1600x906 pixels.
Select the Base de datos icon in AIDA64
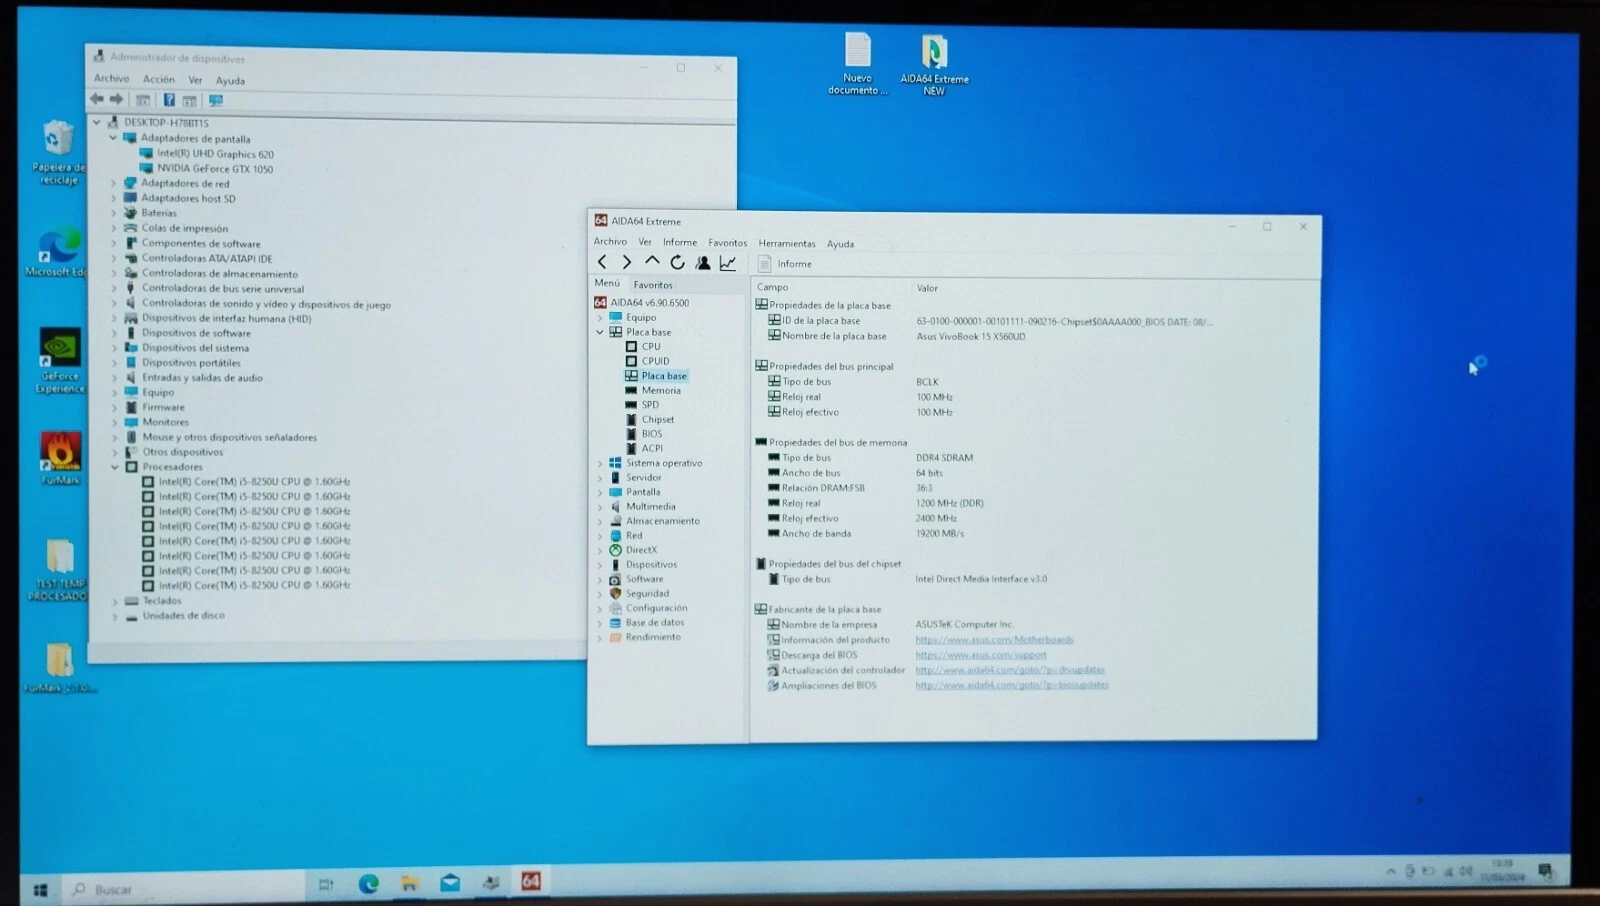pyautogui.click(x=616, y=623)
